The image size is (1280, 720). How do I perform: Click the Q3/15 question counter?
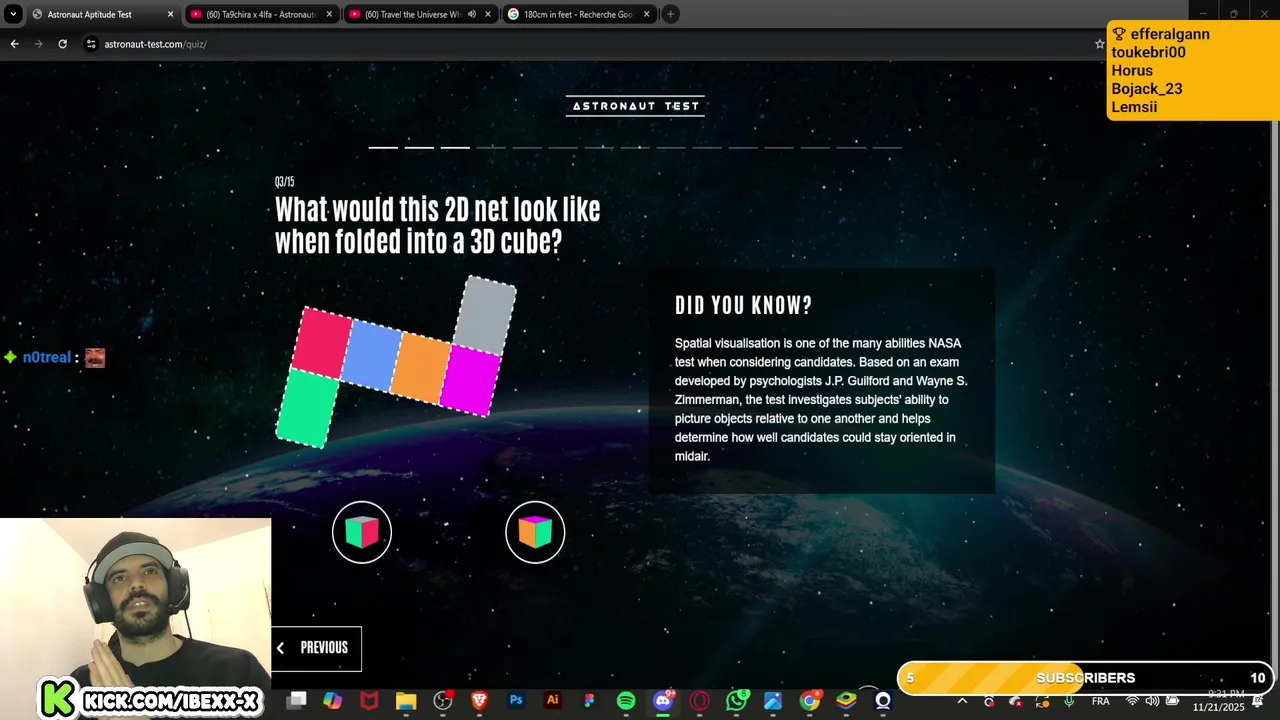(285, 182)
